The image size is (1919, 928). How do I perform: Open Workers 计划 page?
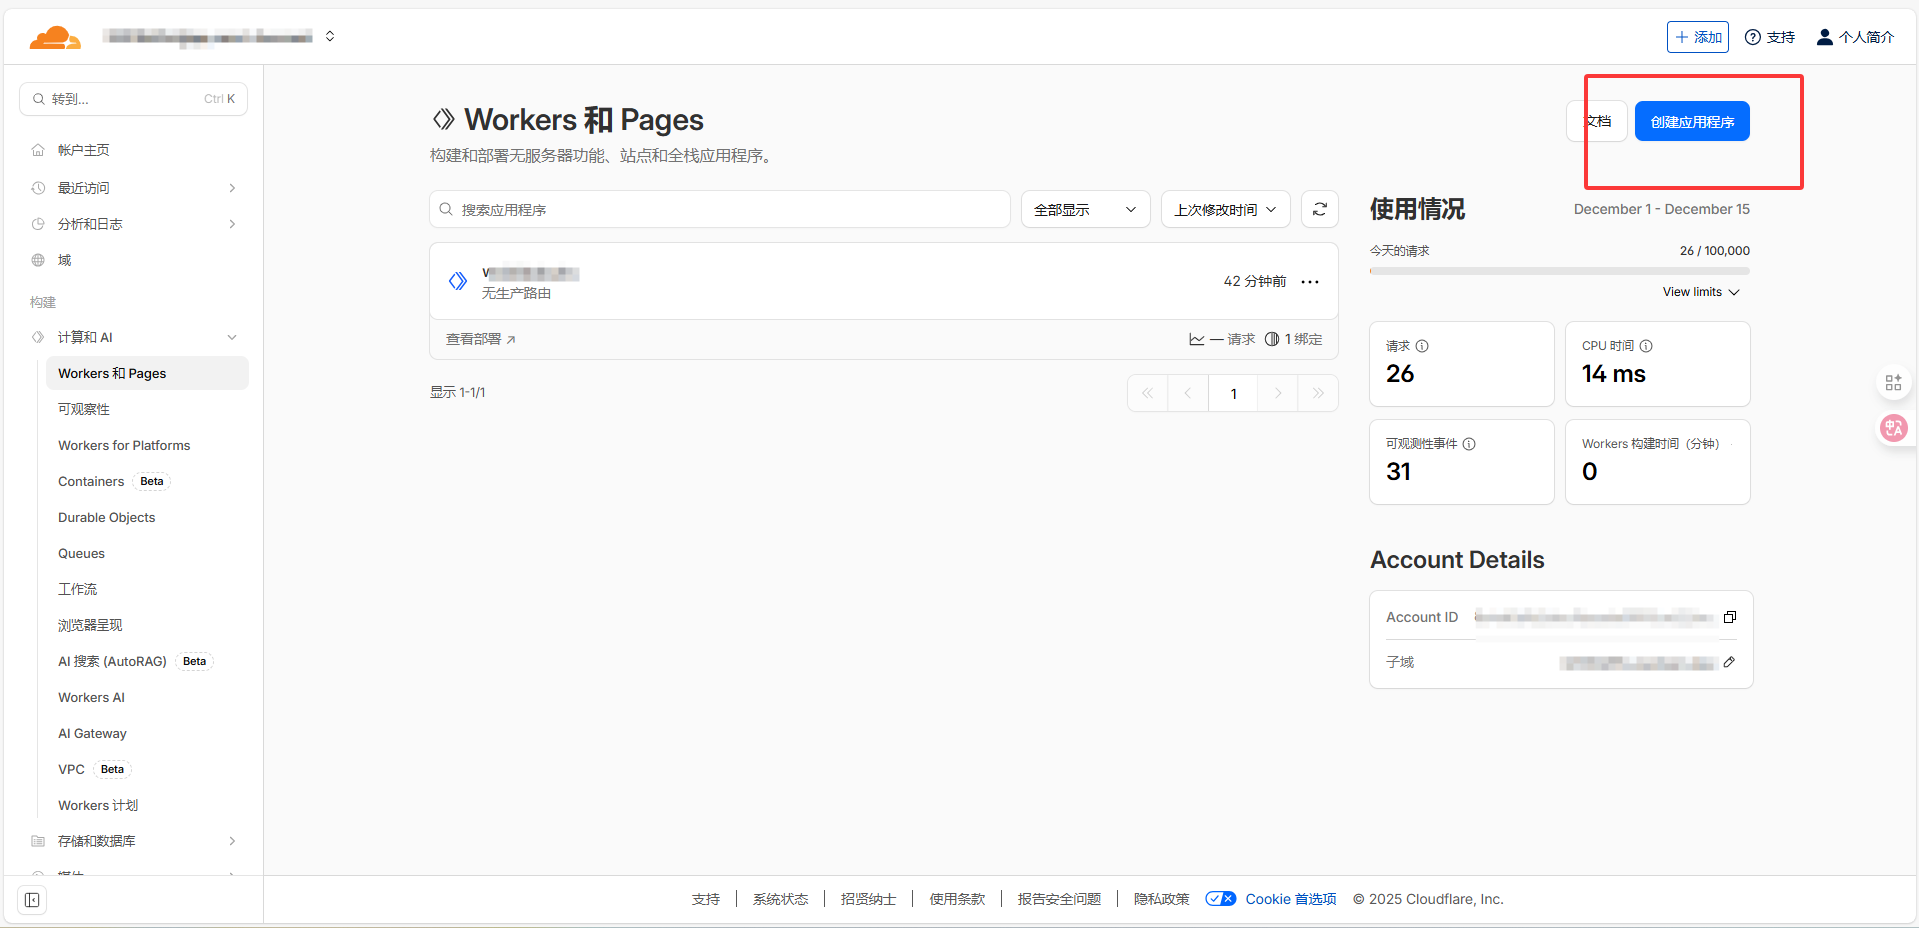click(98, 805)
